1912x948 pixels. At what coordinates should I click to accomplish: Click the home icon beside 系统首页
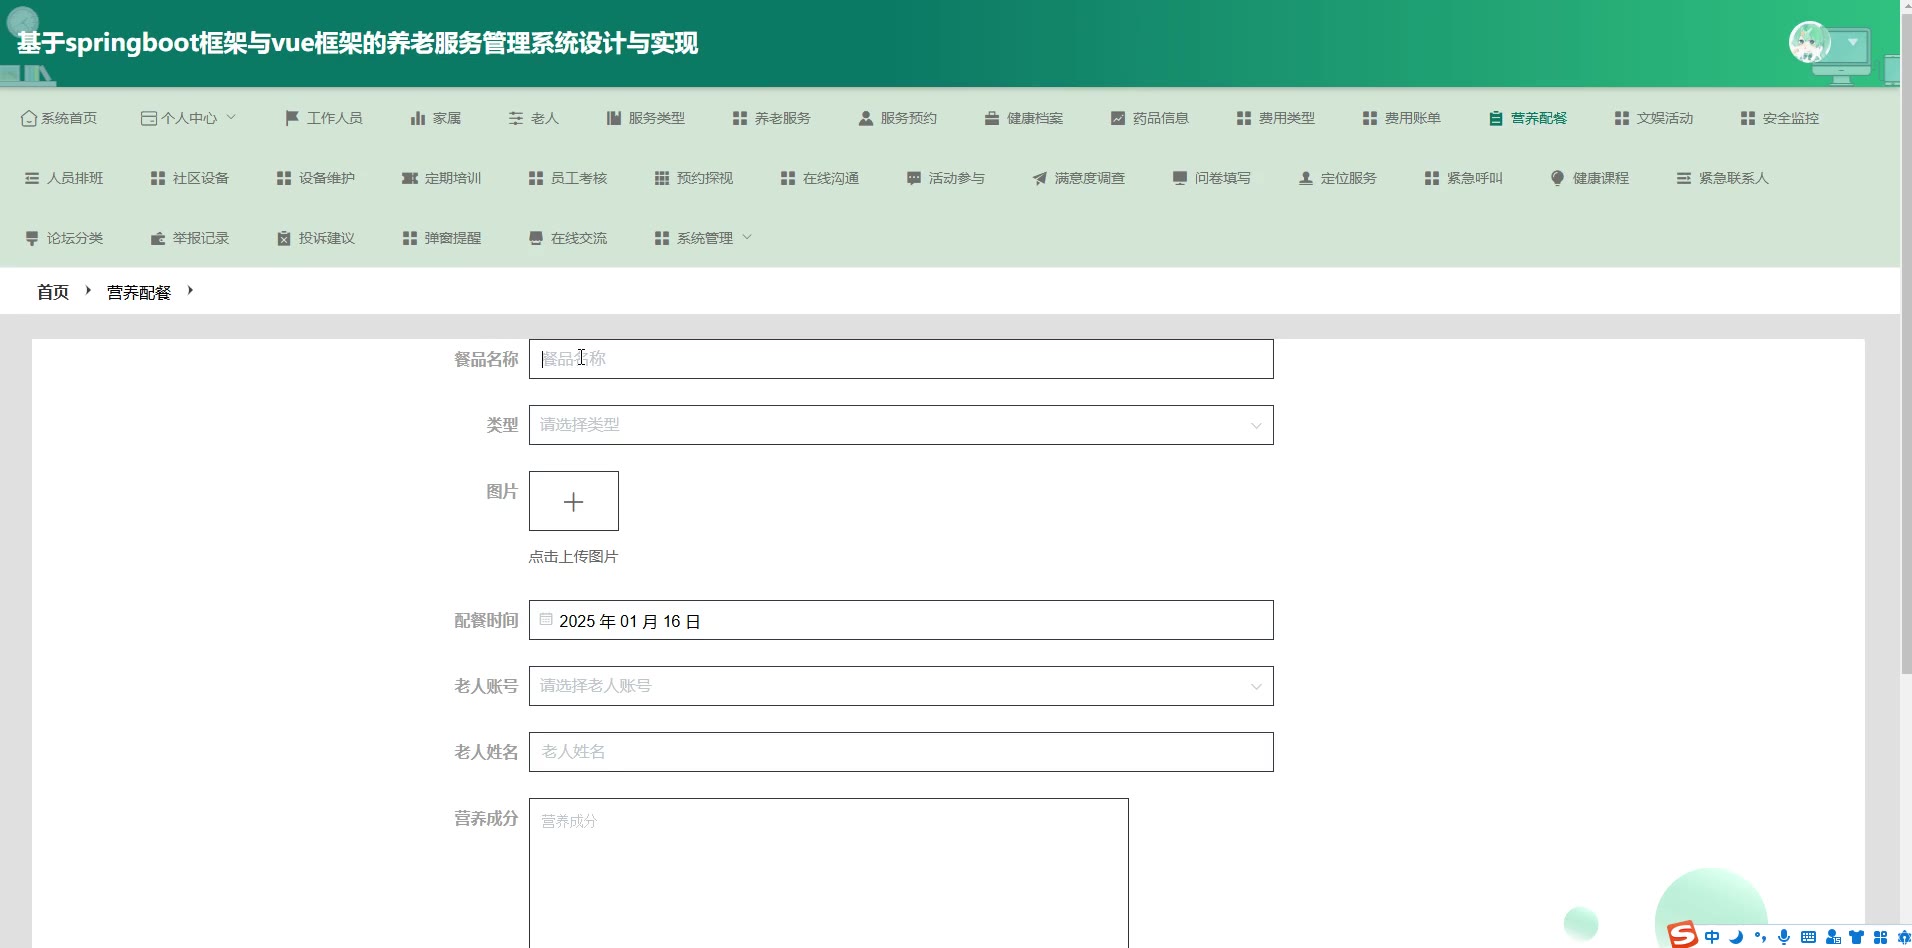click(29, 118)
